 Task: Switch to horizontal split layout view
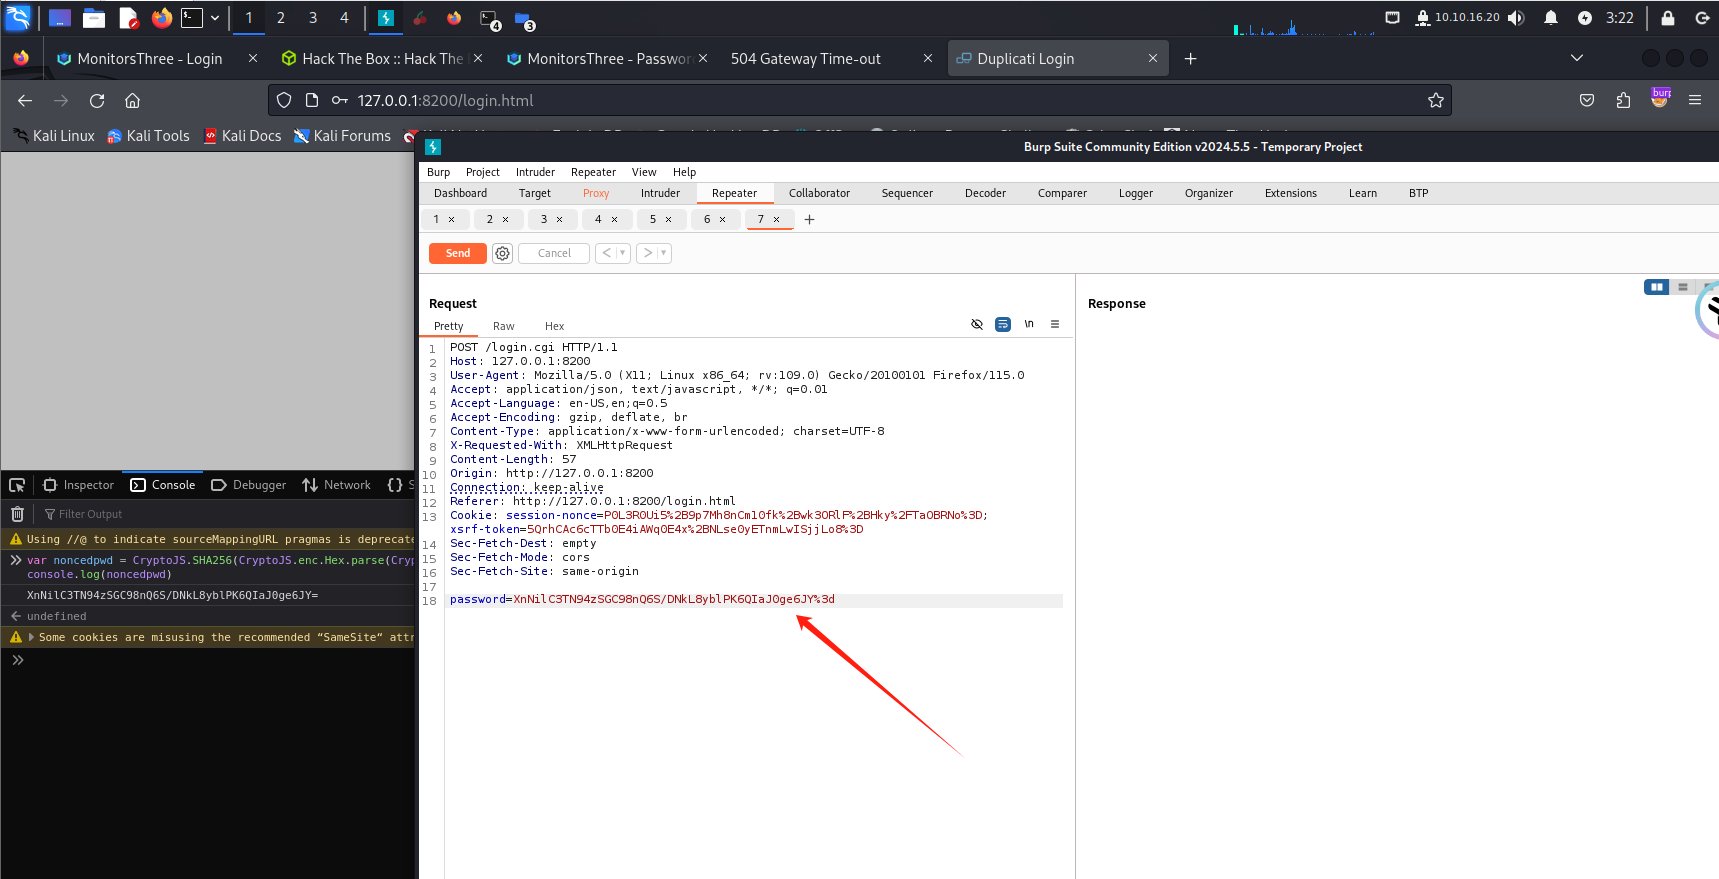(1682, 287)
